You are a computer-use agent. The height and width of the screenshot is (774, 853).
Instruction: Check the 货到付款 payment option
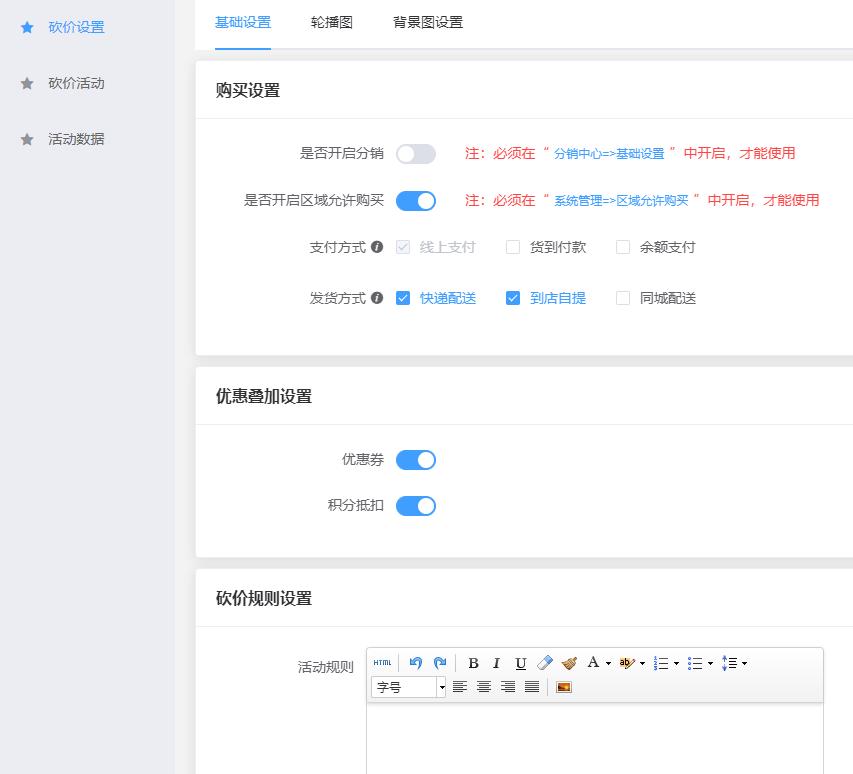[x=512, y=247]
